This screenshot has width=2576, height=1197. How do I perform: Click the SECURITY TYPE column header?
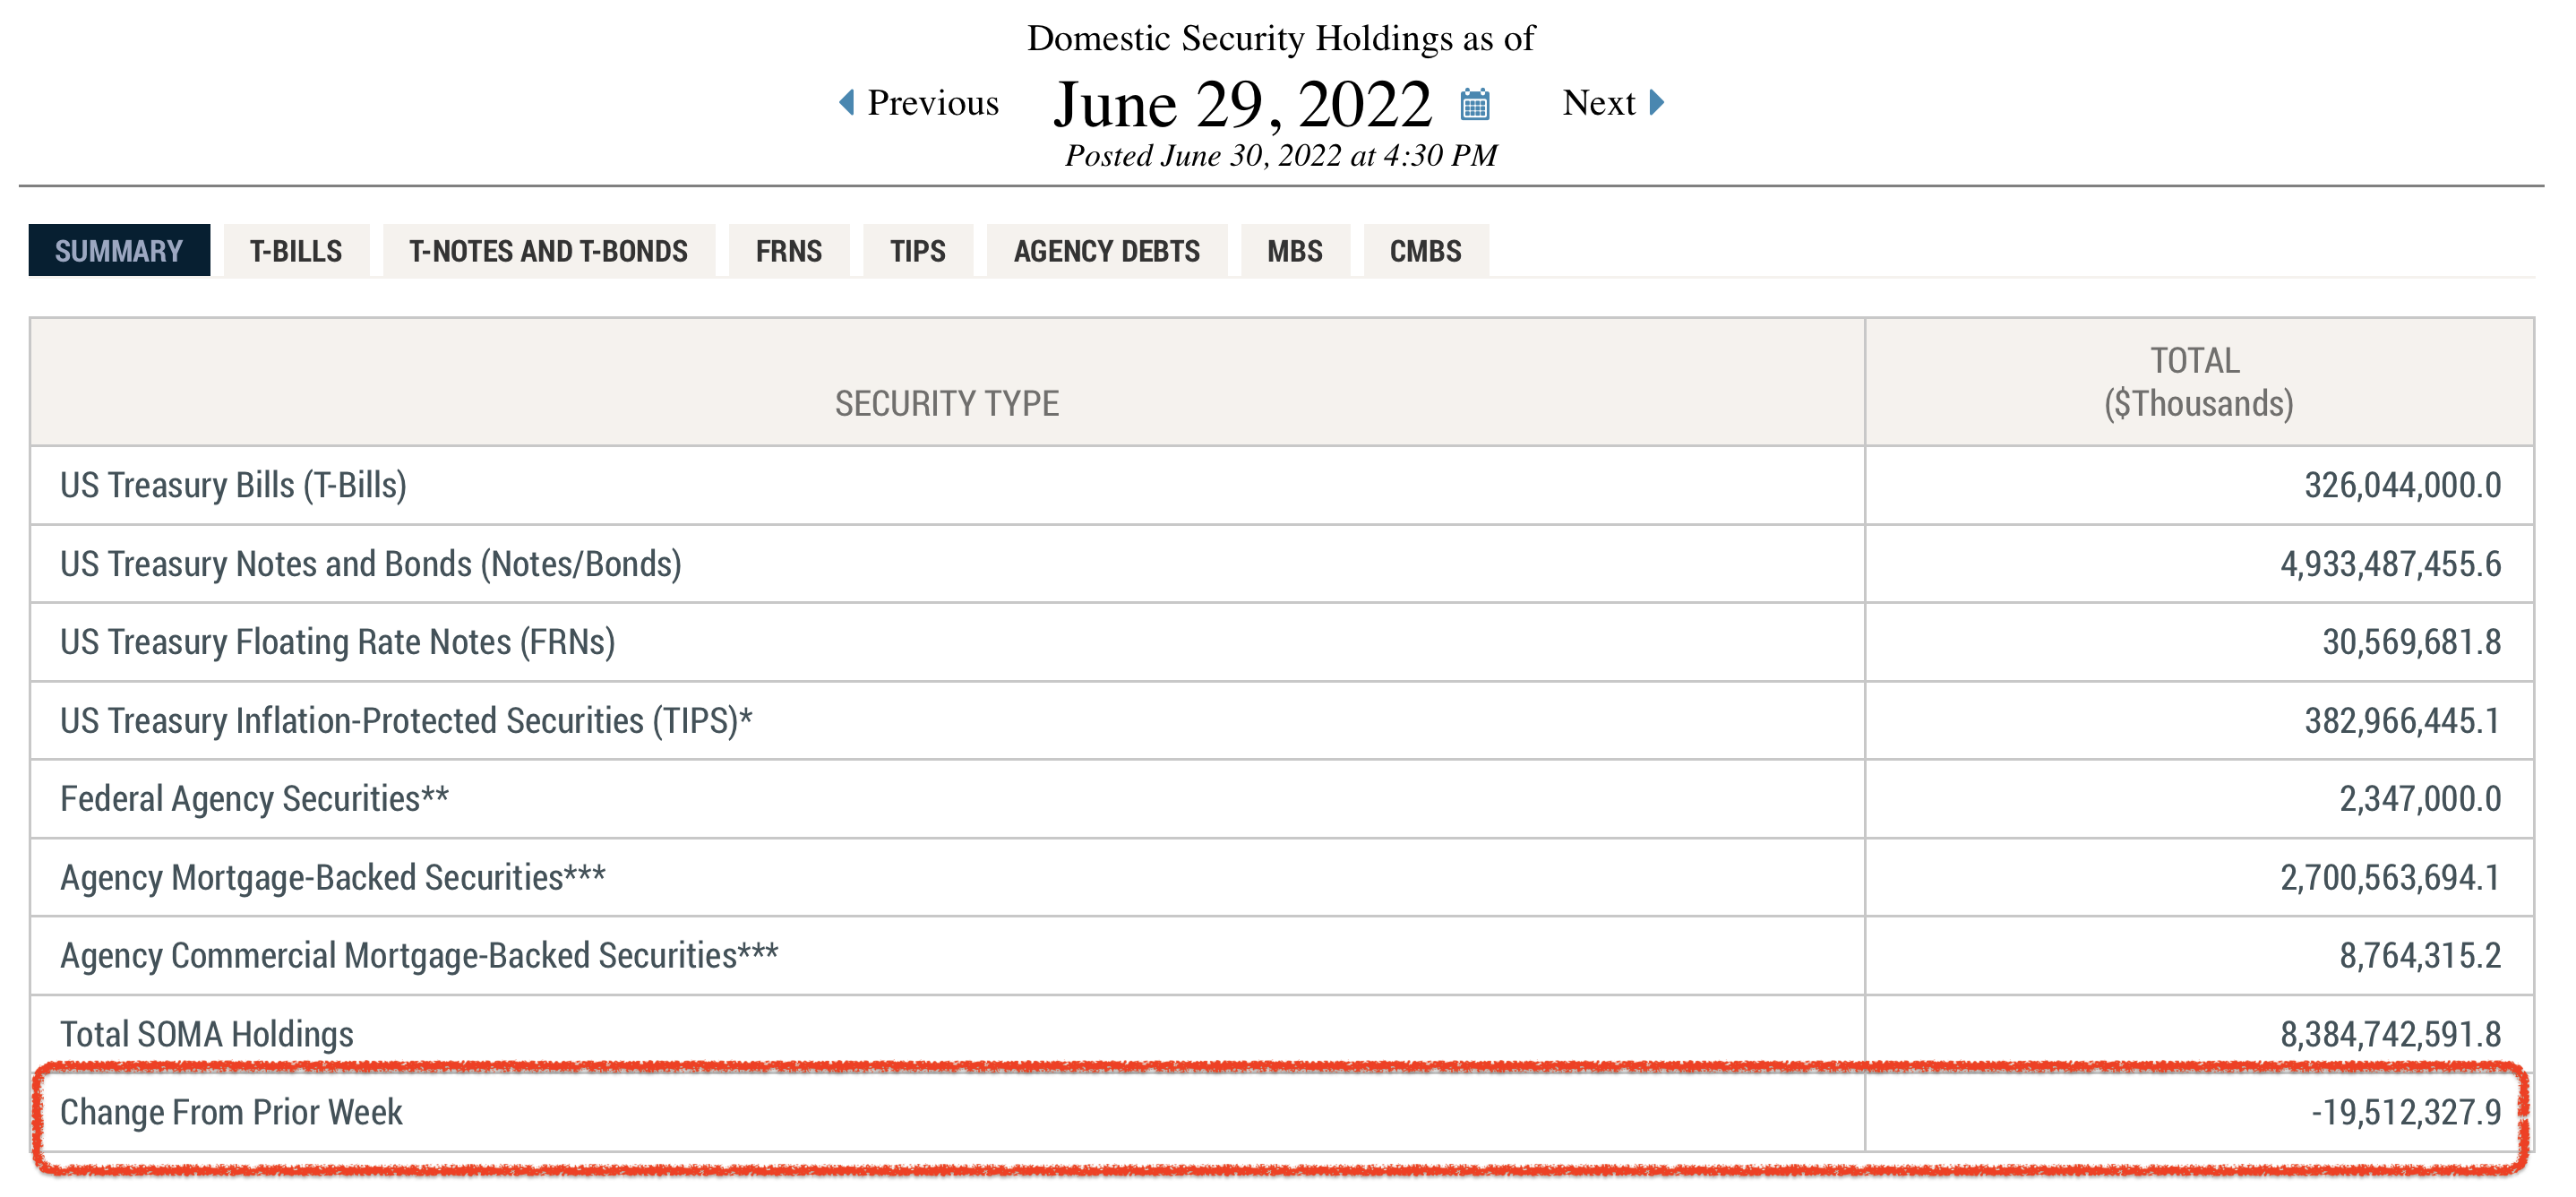pos(946,403)
